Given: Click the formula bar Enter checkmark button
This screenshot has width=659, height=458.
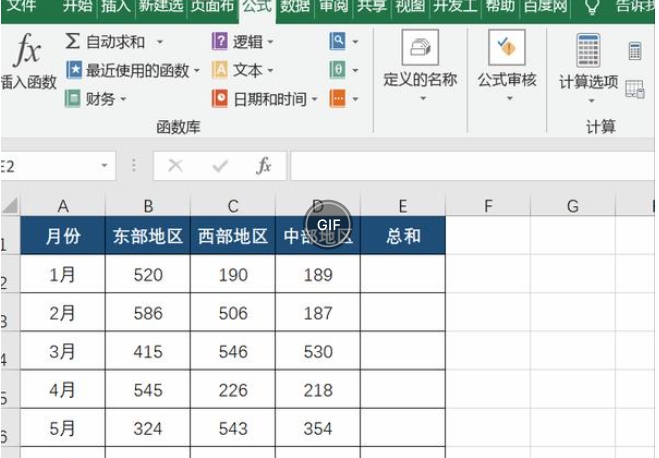Looking at the screenshot, I should tap(220, 166).
